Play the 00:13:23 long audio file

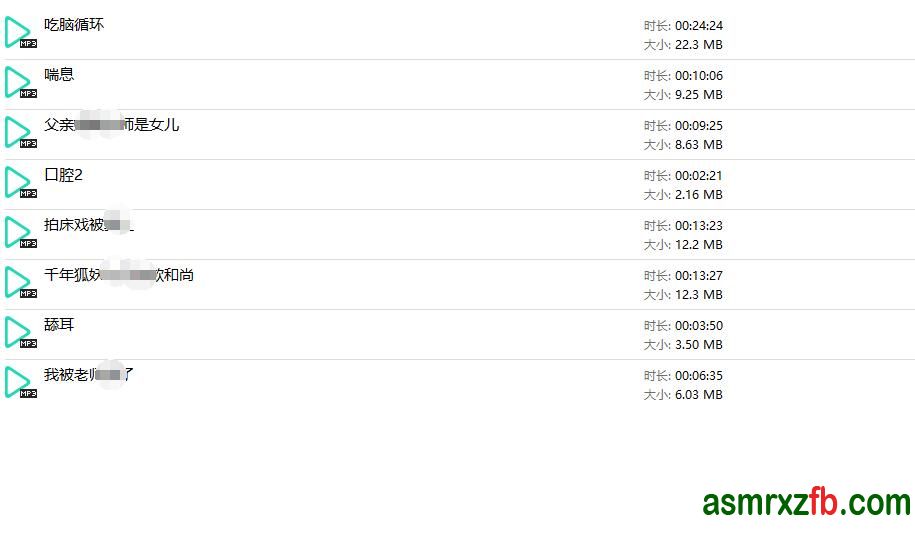pyautogui.click(x=19, y=233)
